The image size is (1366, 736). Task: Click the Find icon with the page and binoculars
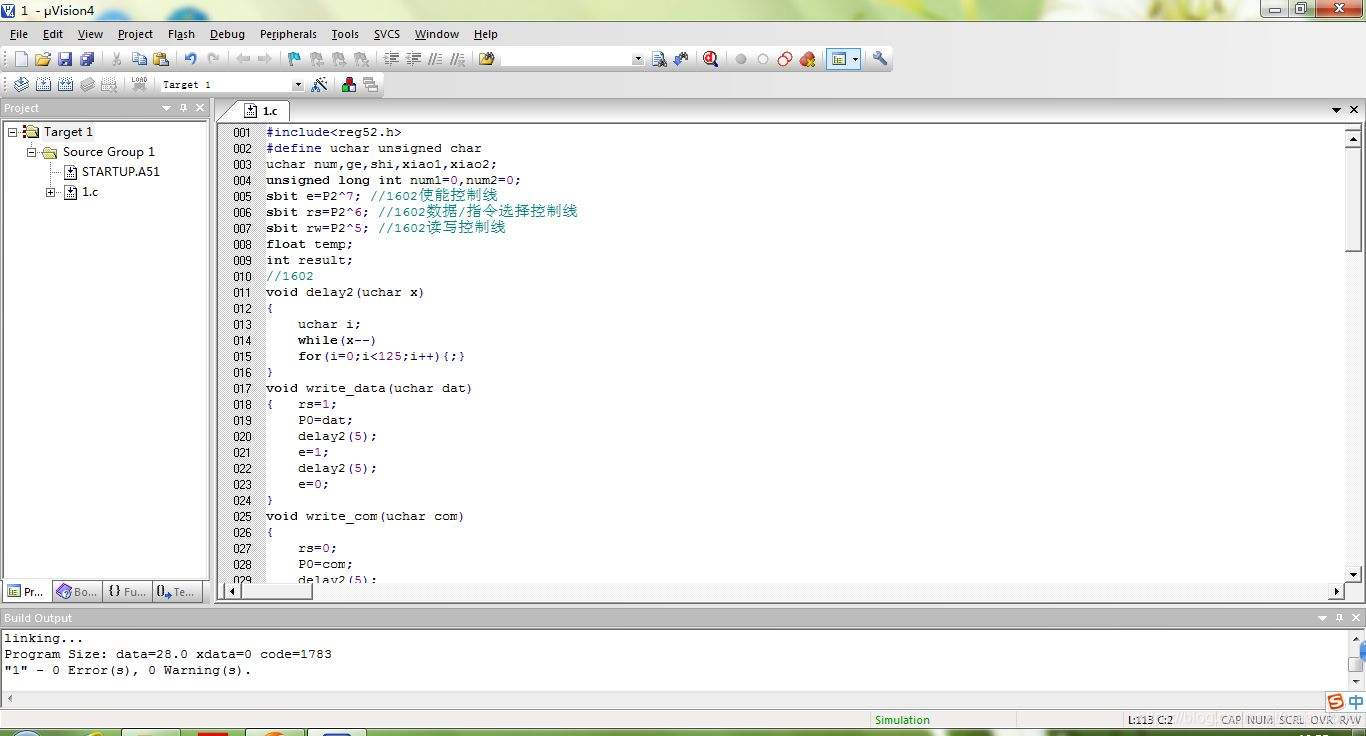(x=659, y=59)
